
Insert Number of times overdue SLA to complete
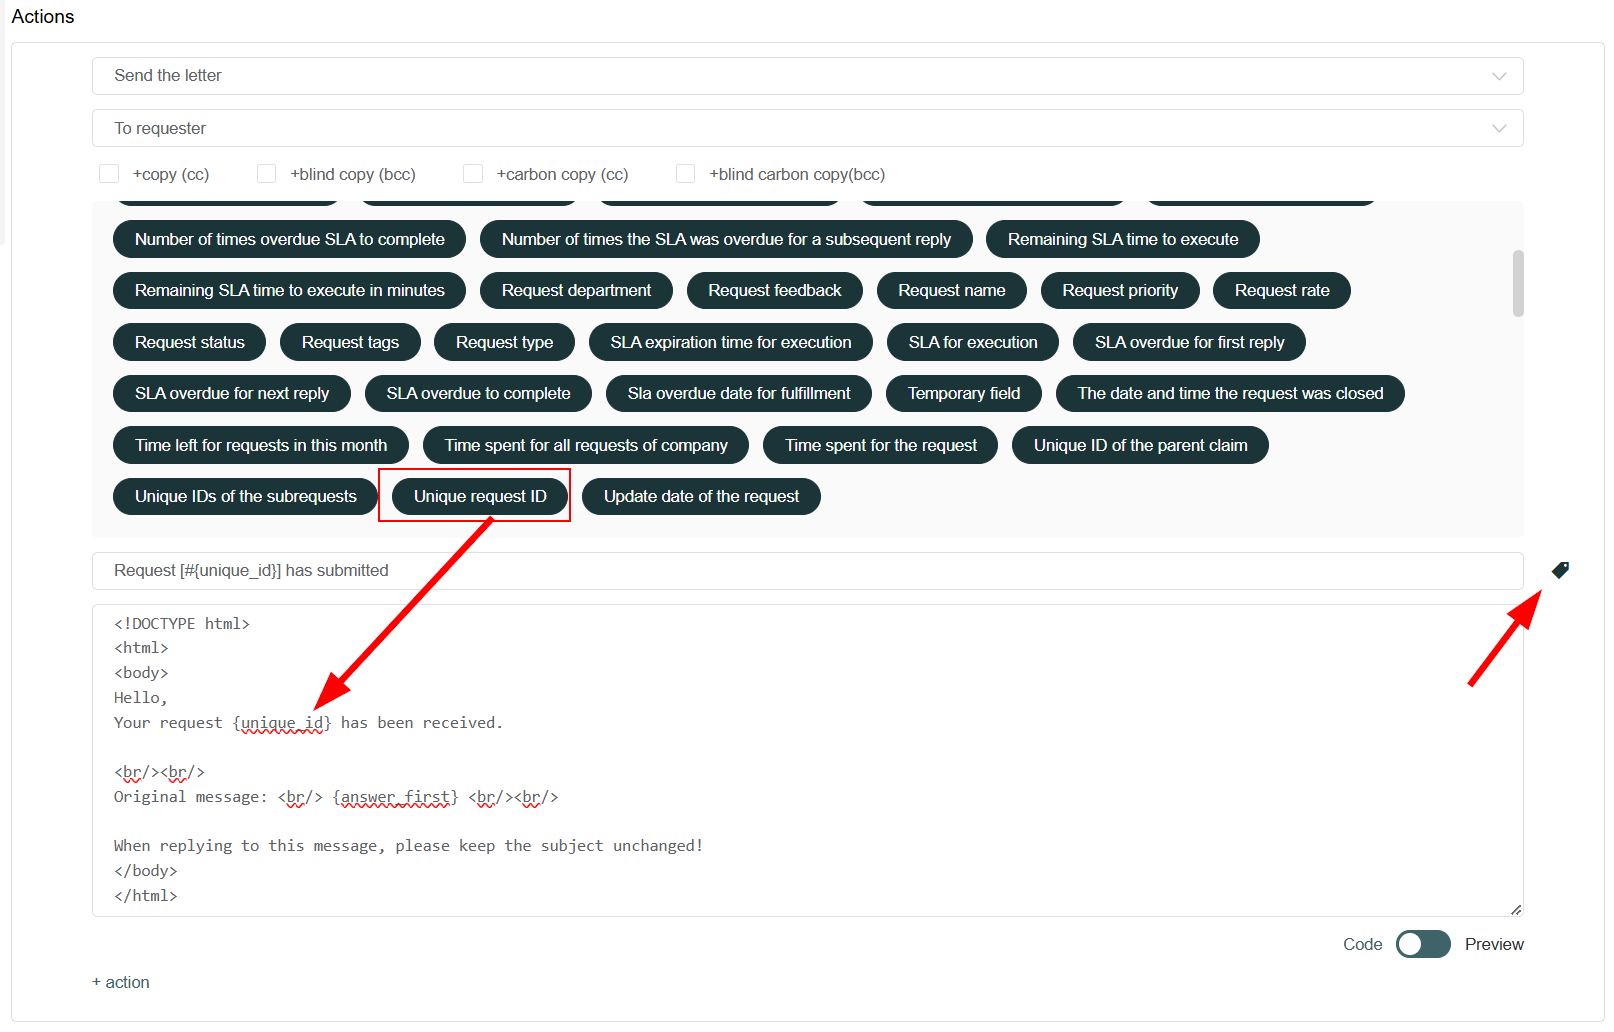[290, 239]
